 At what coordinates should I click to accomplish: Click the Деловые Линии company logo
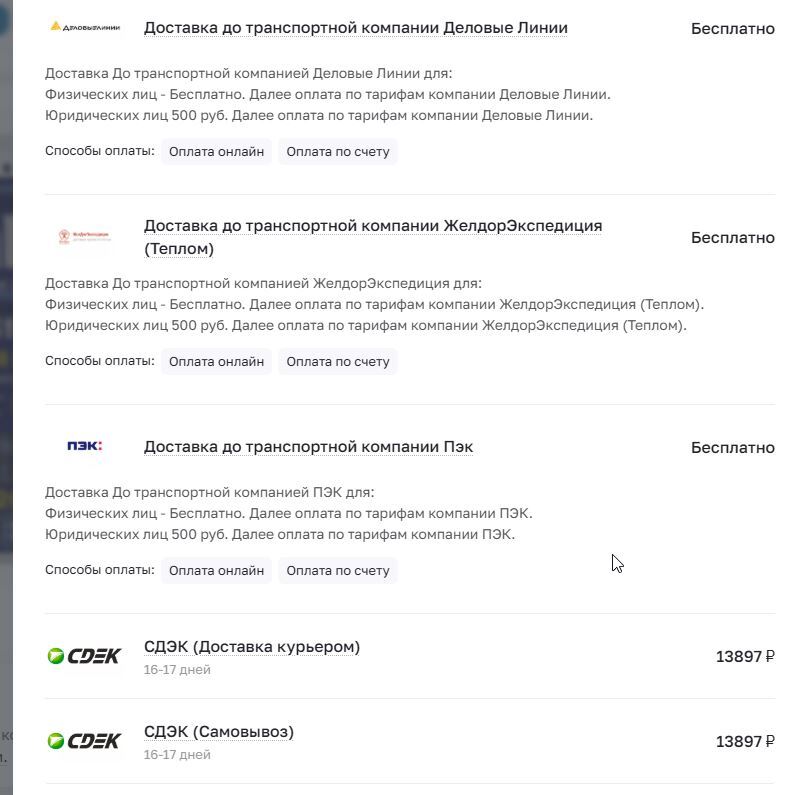click(85, 27)
